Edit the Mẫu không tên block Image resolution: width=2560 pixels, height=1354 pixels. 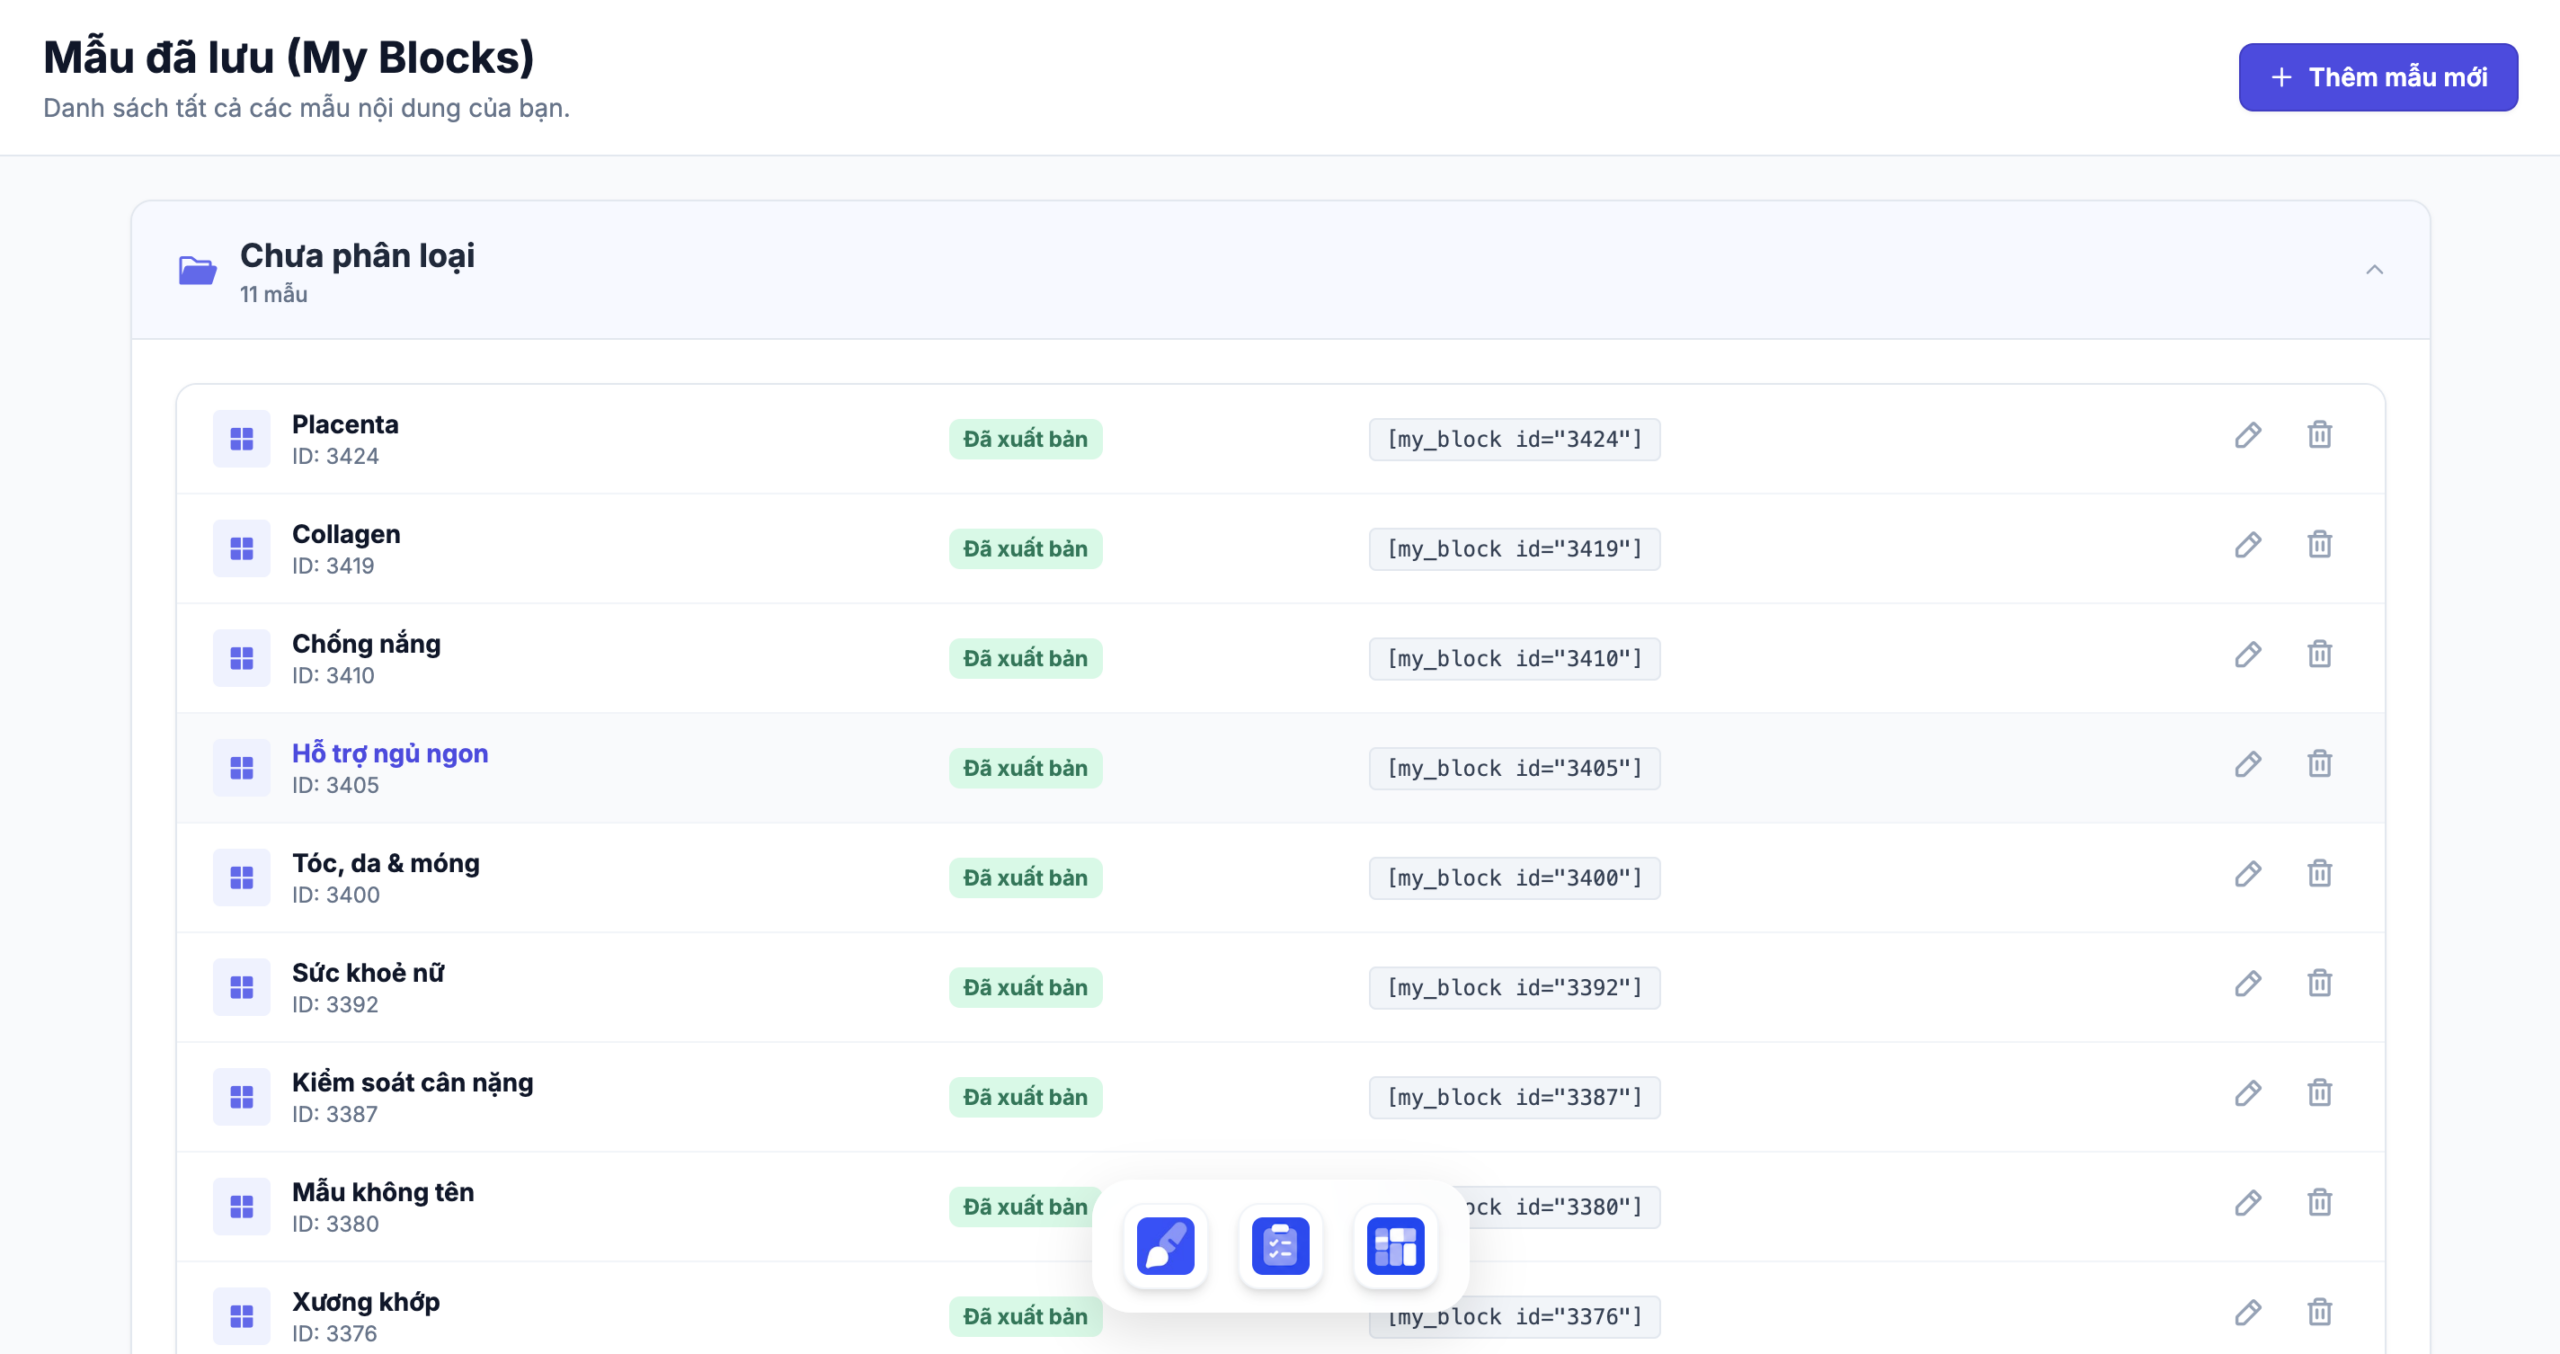point(2248,1203)
